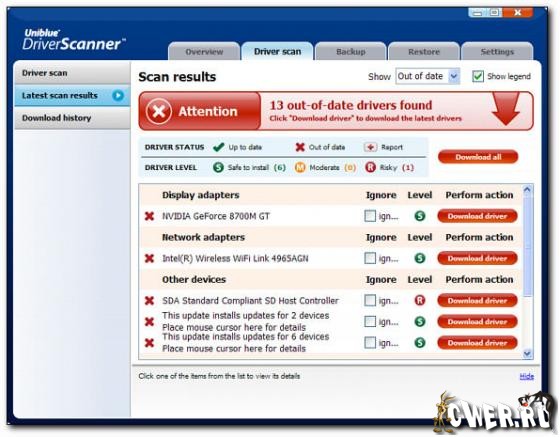Select Intel(R) Wireless WiFi Link 4965AGN entry
This screenshot has width=560, height=437.
[235, 258]
